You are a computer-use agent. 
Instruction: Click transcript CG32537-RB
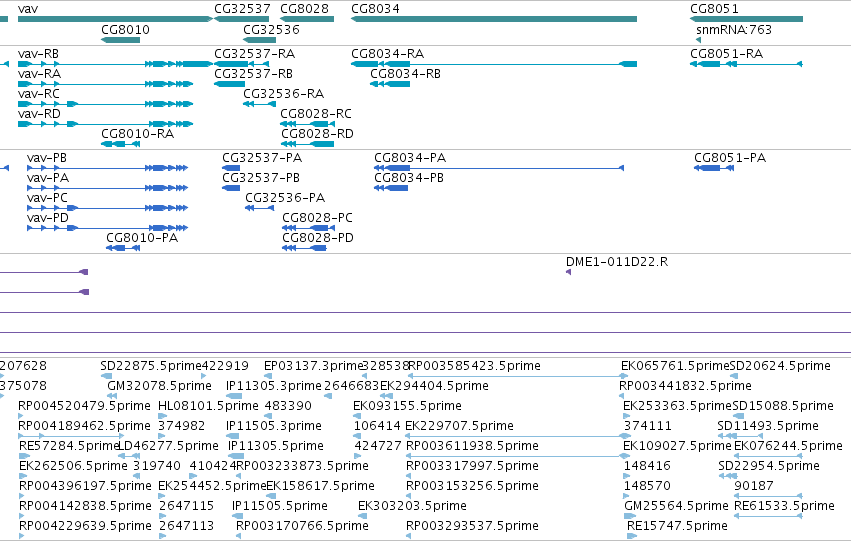(253, 74)
